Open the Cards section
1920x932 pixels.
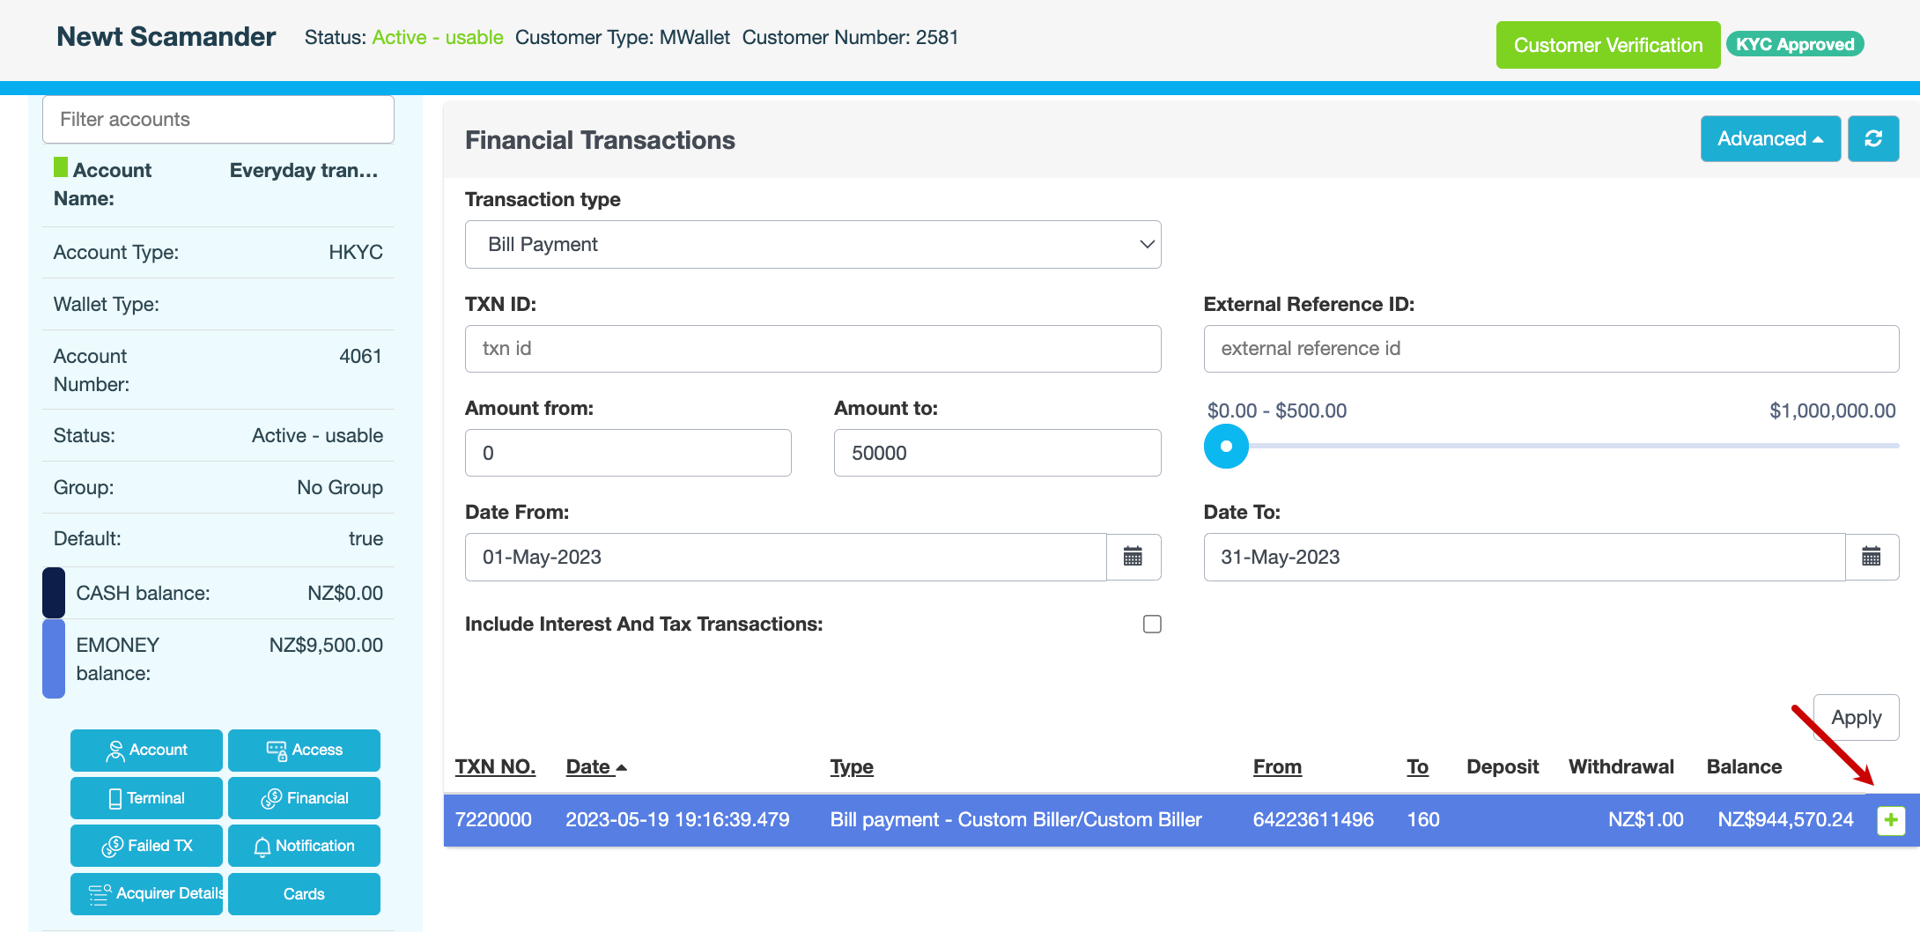(x=304, y=894)
